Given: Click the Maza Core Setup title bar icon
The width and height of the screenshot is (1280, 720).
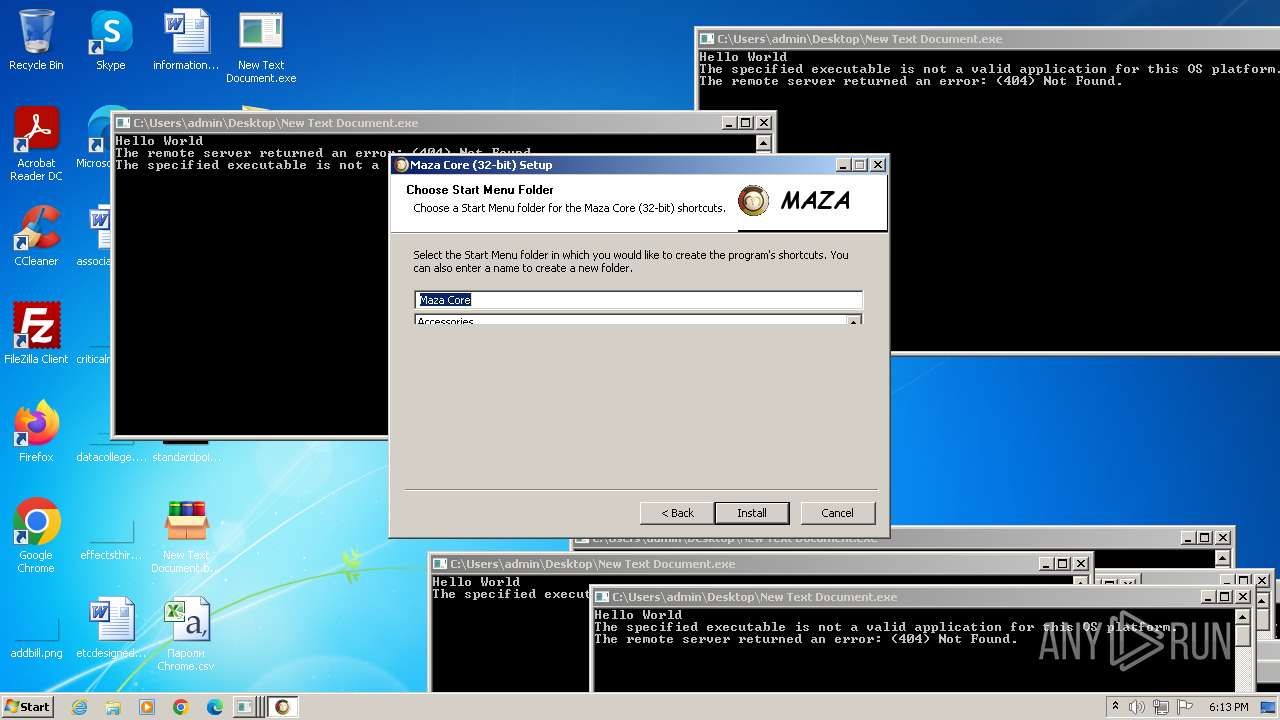Looking at the screenshot, I should 402,165.
